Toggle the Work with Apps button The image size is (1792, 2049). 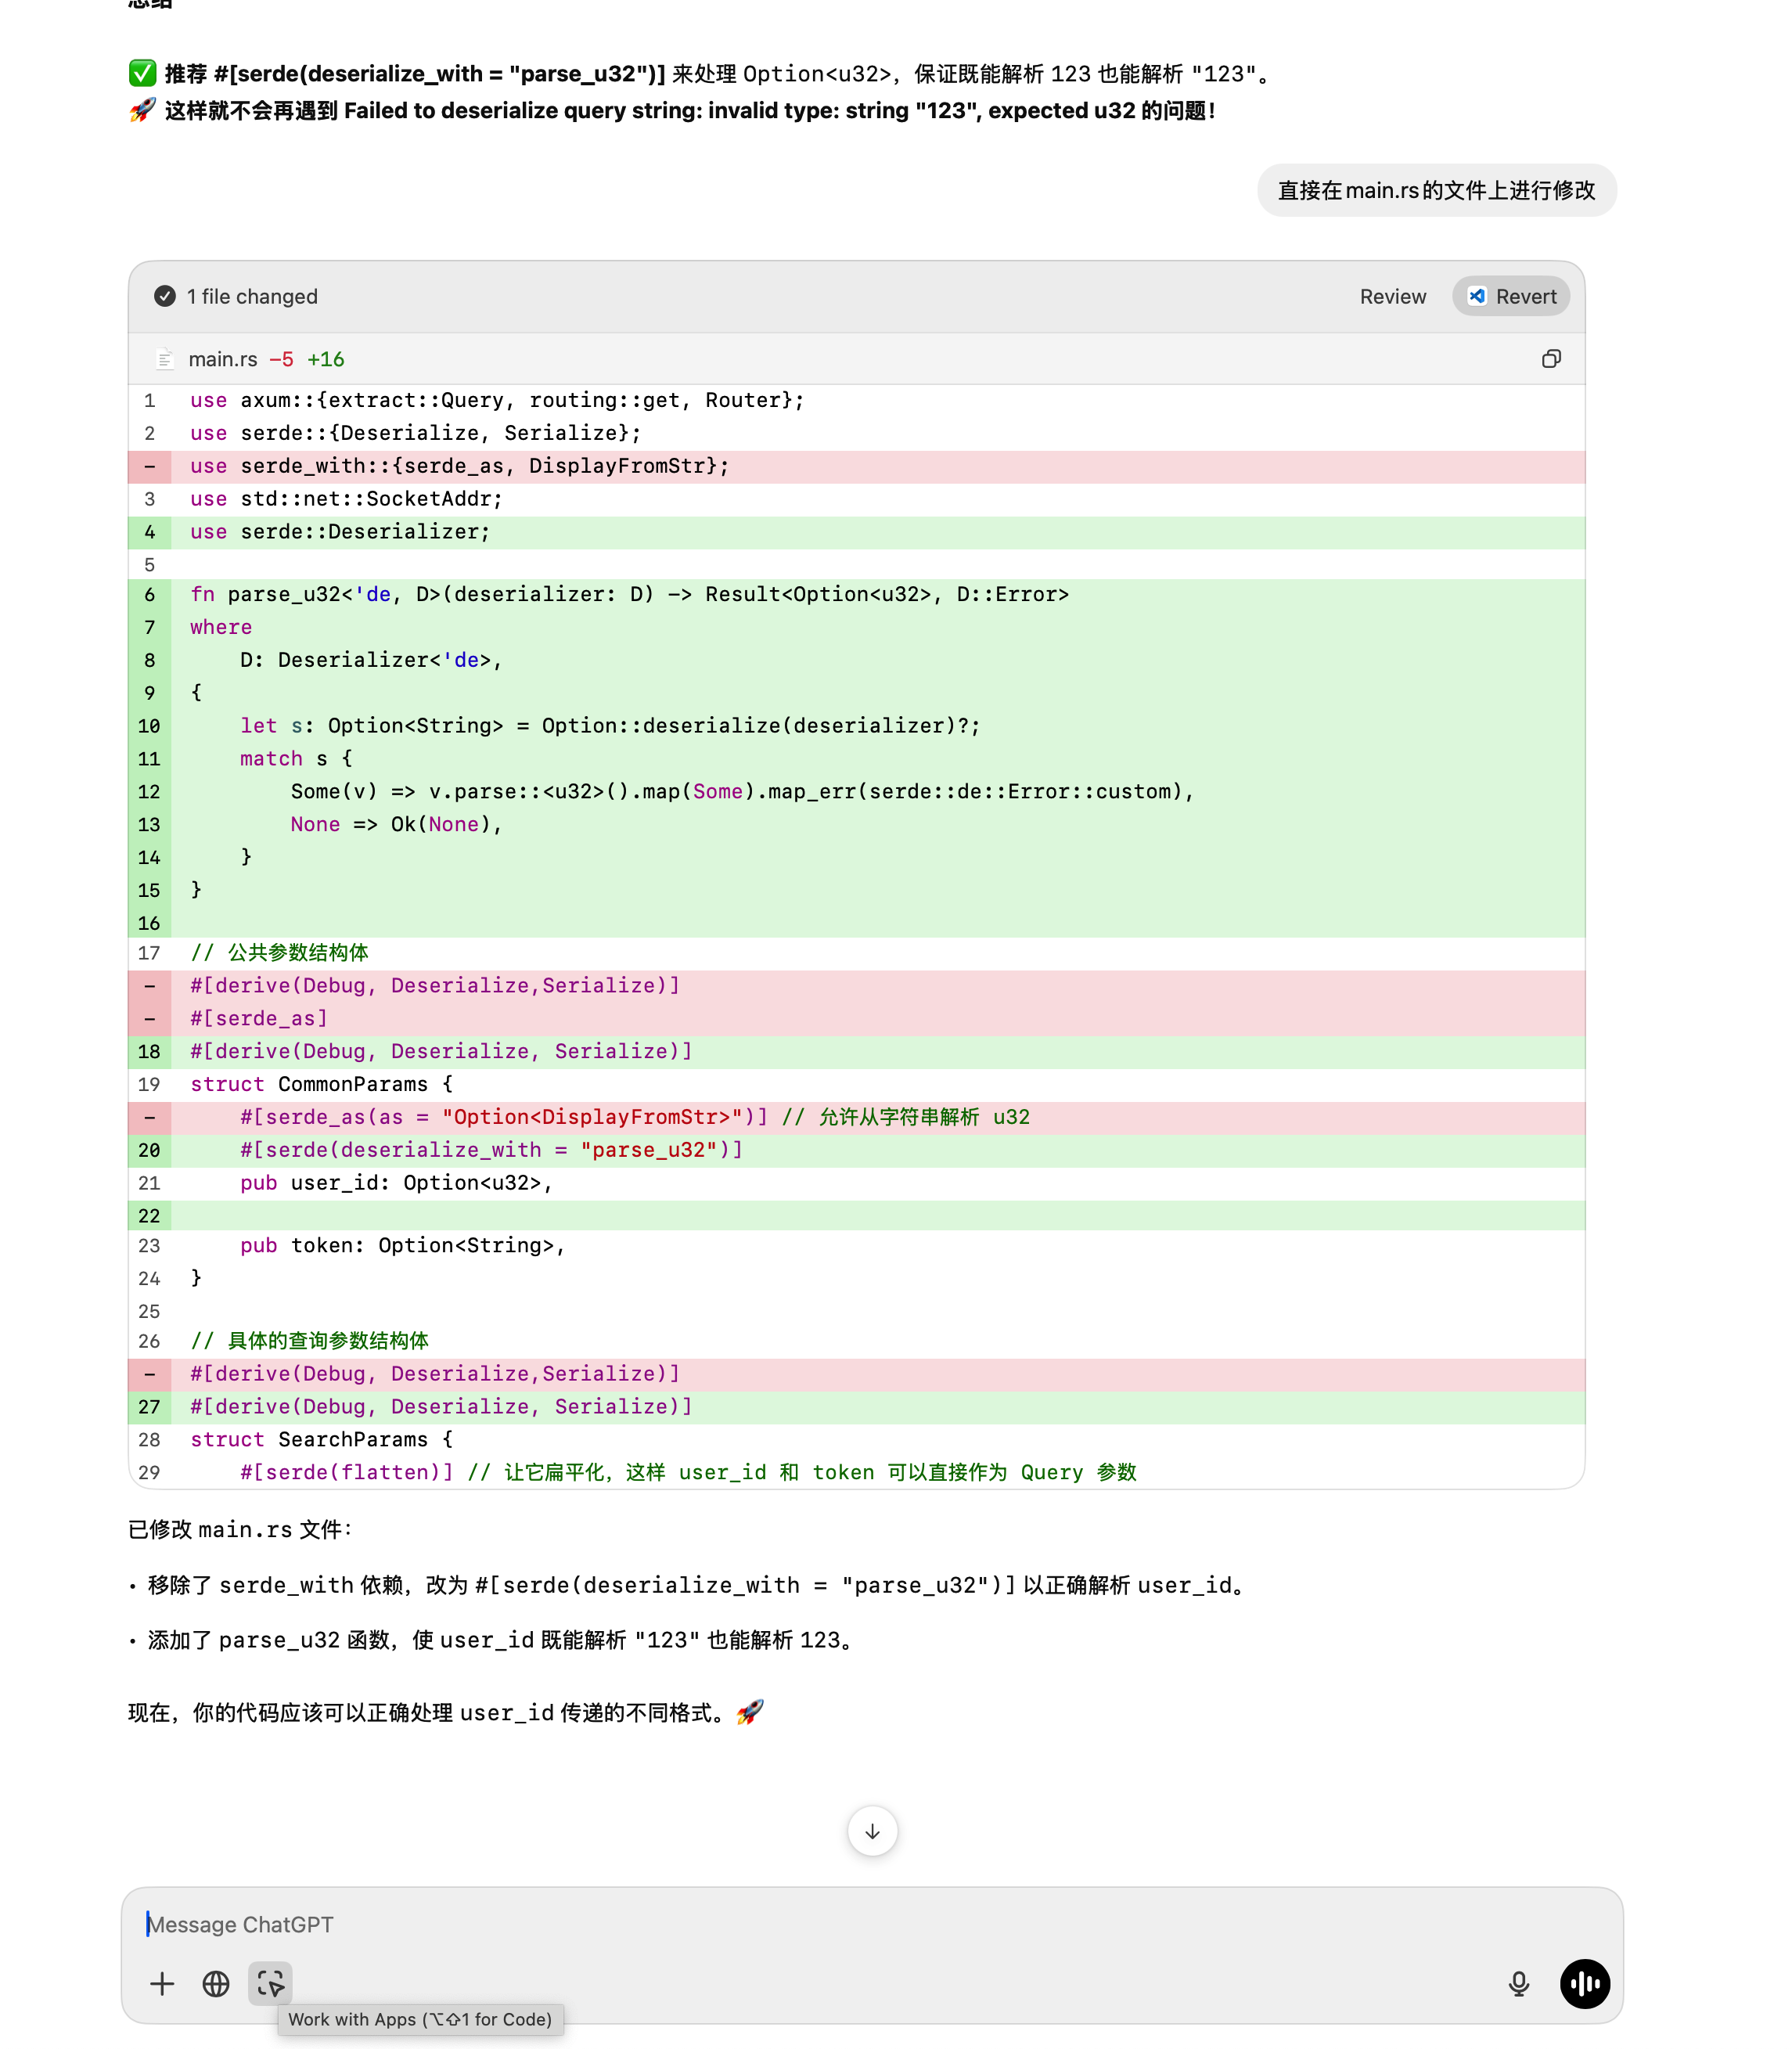270,1983
